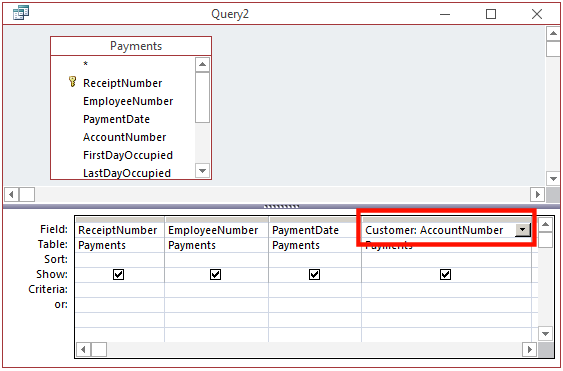Click the Payments field list scrollbar thumb
563x371 pixels.
[203, 97]
